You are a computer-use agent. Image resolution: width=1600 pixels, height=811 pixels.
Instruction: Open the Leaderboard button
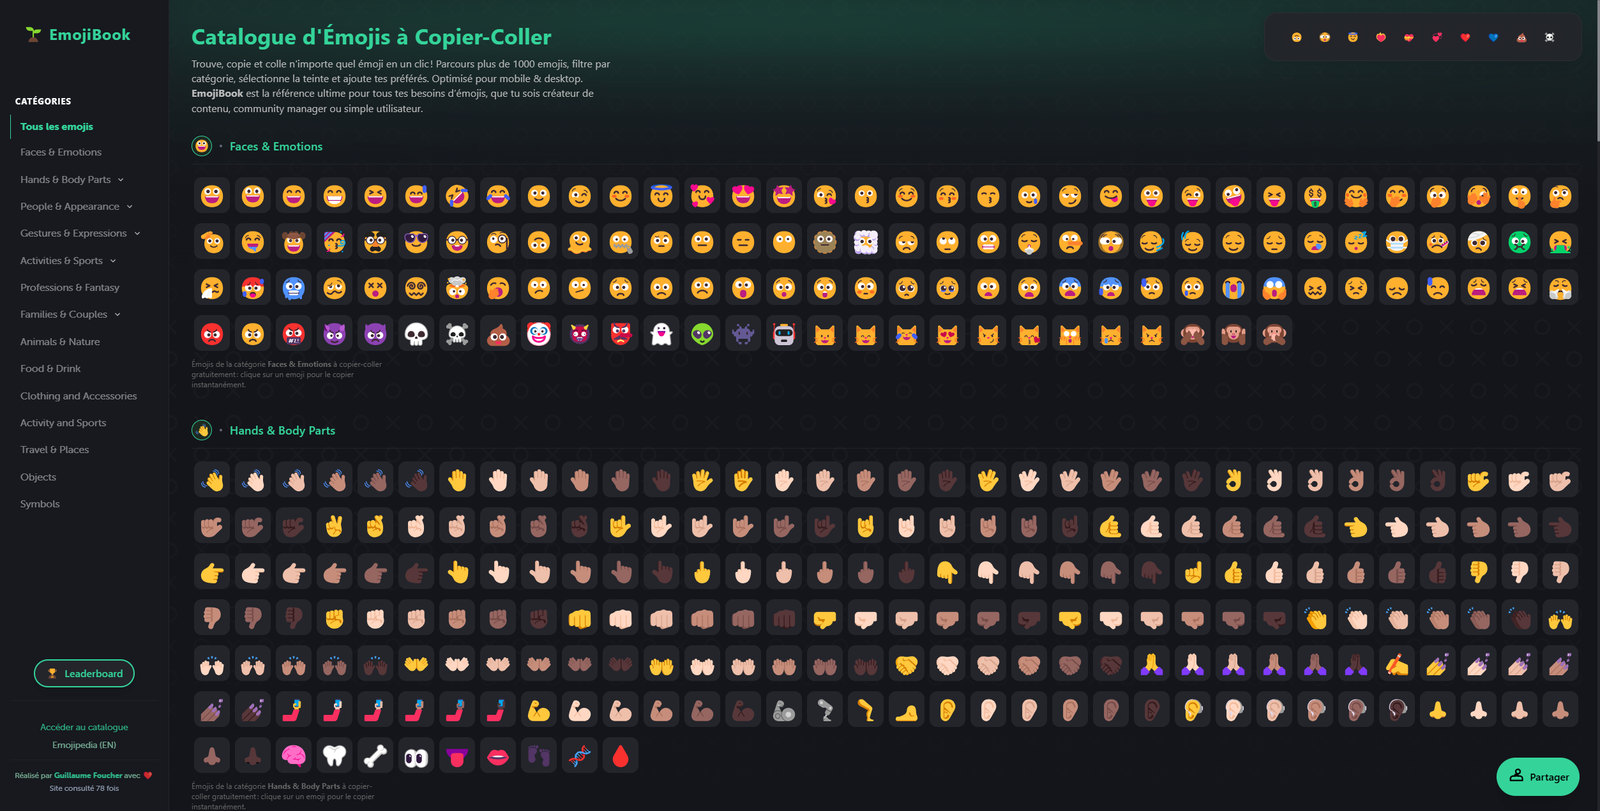(84, 674)
